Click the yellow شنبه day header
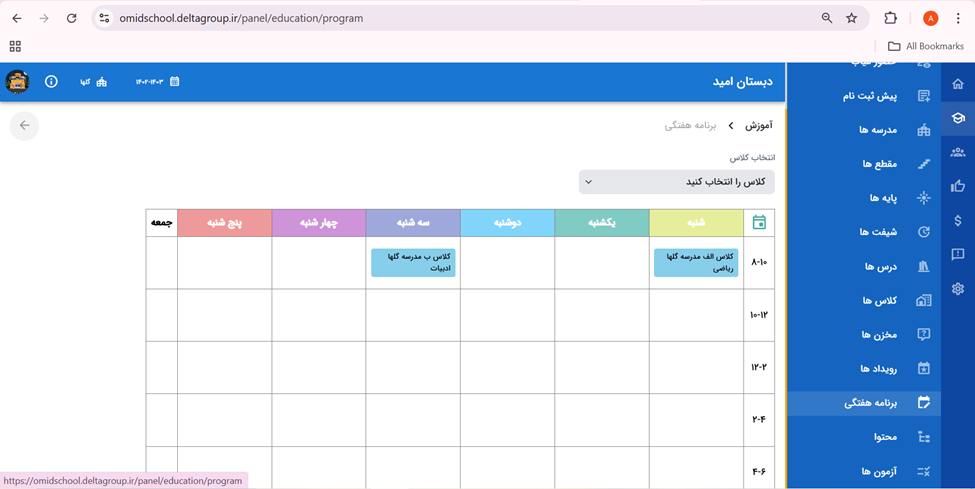 pyautogui.click(x=696, y=223)
